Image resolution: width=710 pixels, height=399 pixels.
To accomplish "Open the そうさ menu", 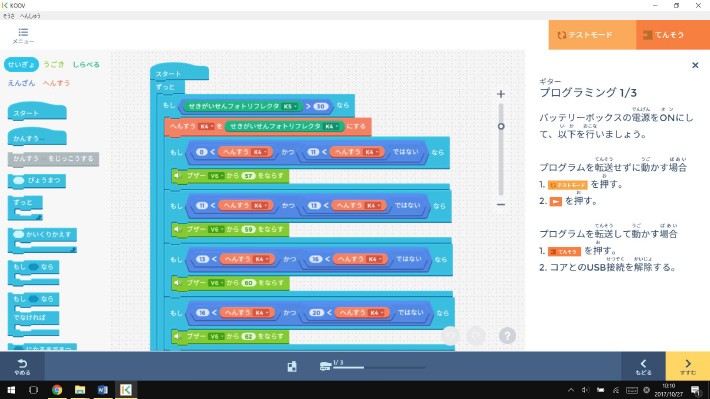I will click(9, 16).
